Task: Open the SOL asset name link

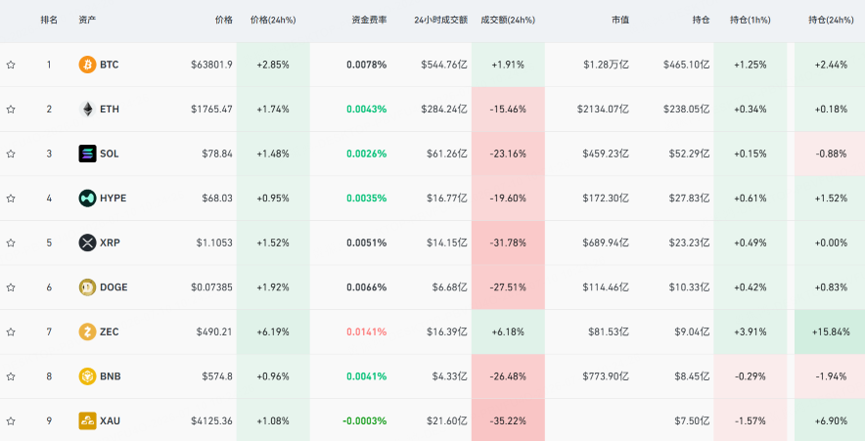Action: [109, 153]
